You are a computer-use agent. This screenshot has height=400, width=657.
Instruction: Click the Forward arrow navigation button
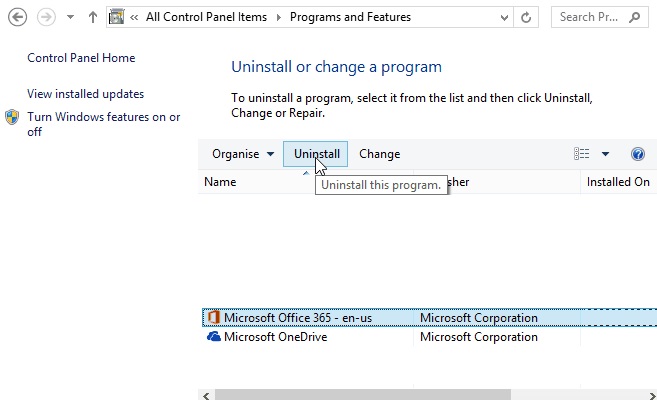(46, 18)
